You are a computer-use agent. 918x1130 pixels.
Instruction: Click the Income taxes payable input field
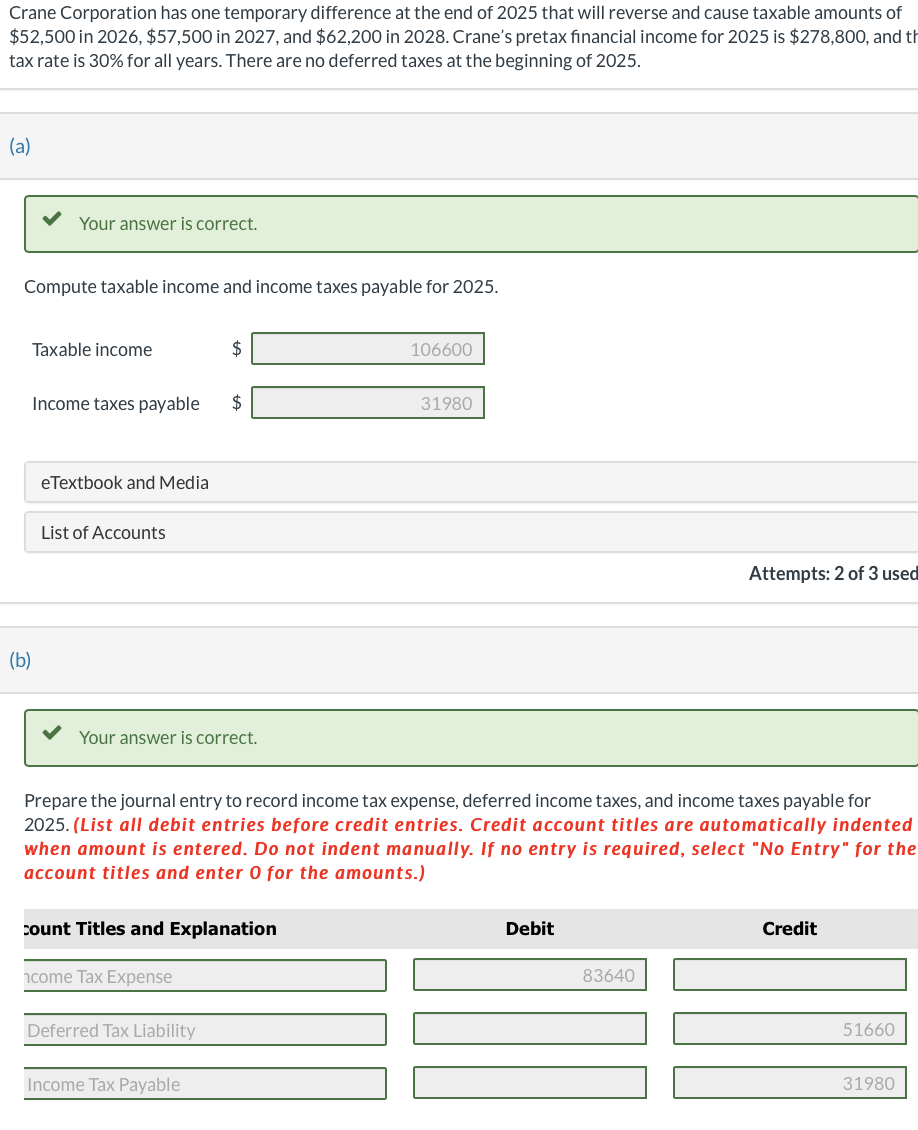(x=367, y=403)
